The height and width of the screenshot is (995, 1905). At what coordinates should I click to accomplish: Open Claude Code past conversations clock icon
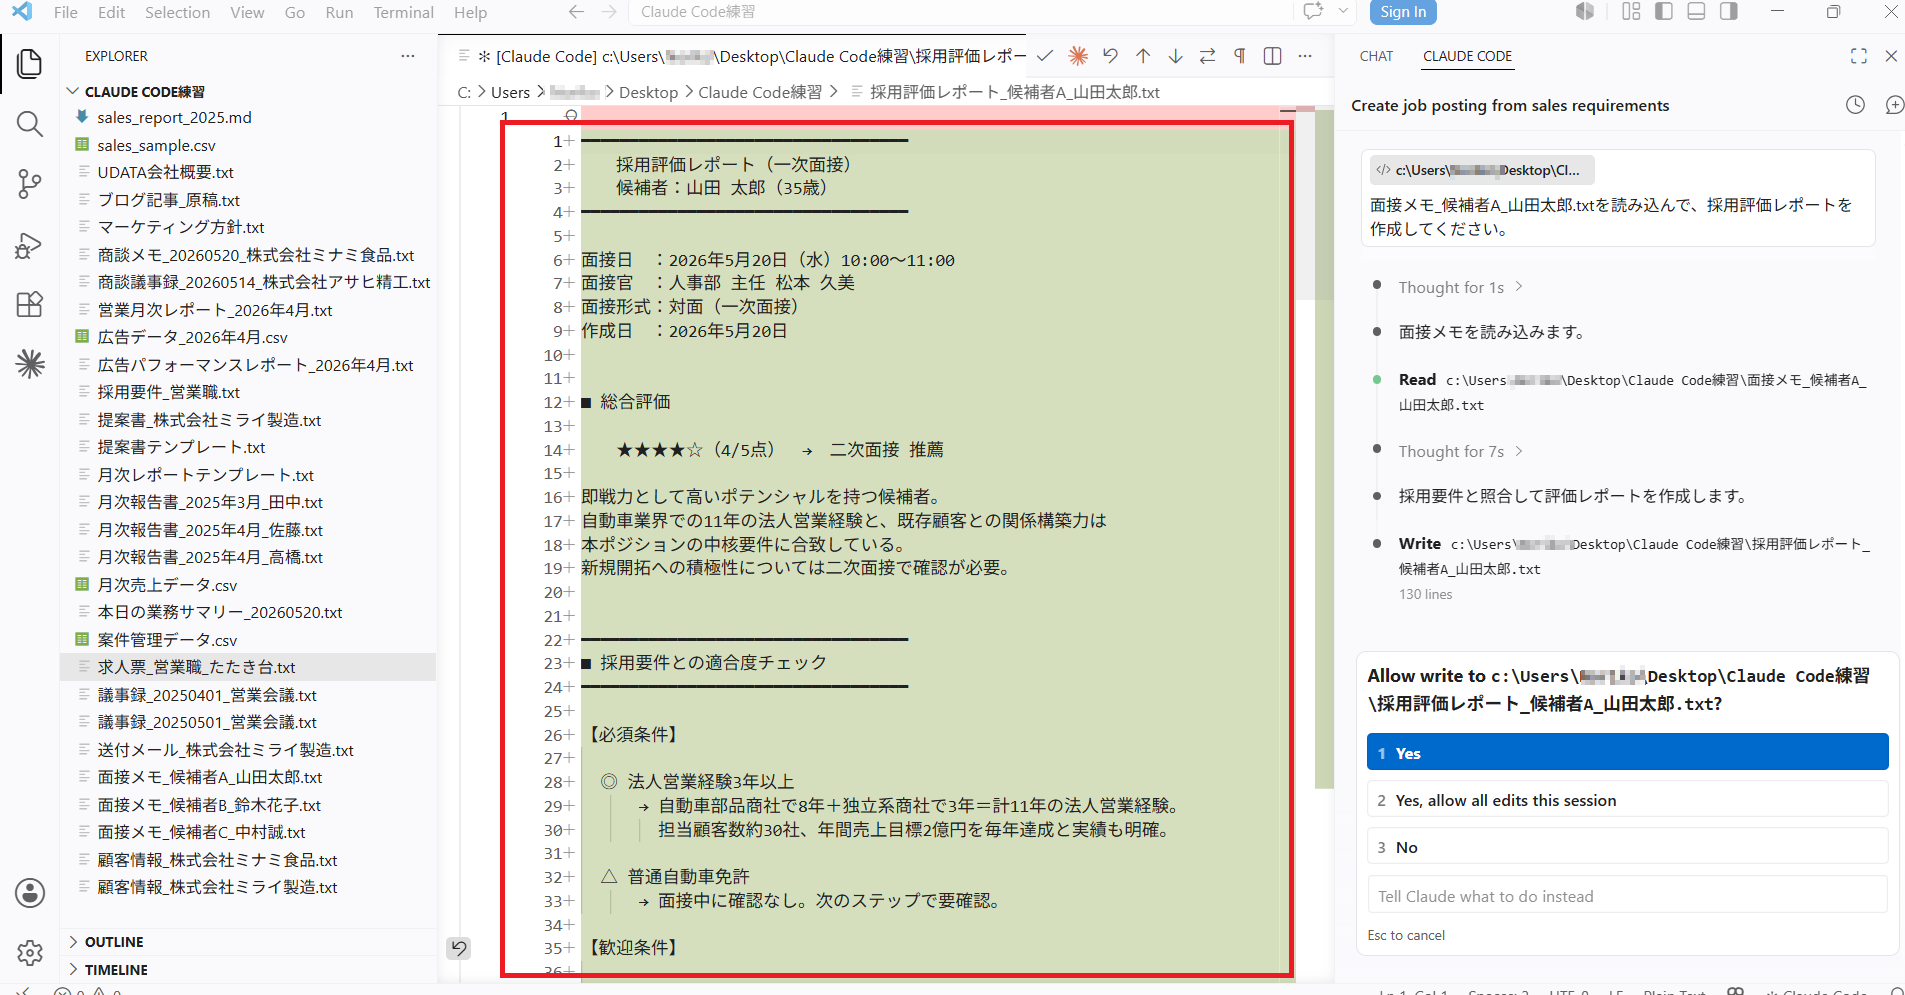(1855, 105)
